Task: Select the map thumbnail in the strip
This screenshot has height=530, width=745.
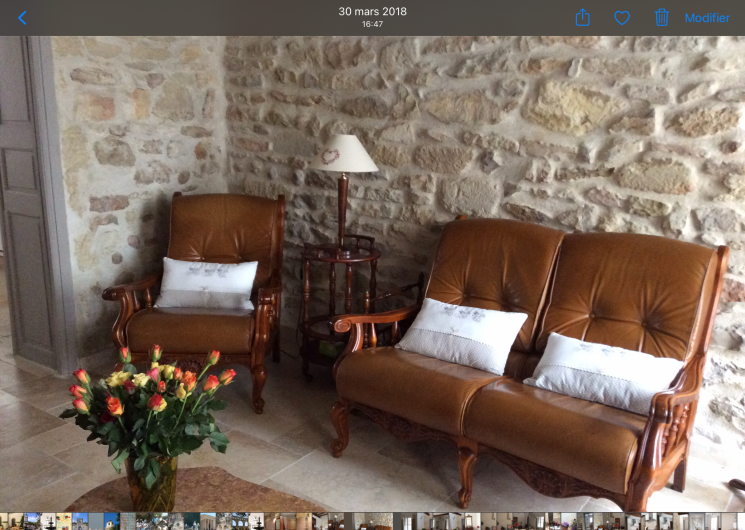Action: tap(64, 521)
